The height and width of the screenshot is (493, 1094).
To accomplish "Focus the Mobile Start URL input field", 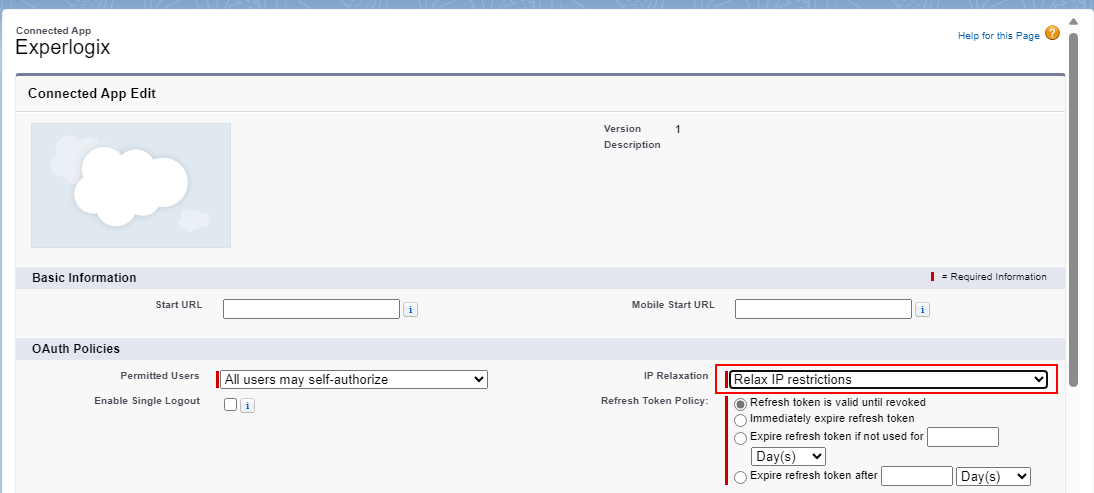I will (823, 309).
